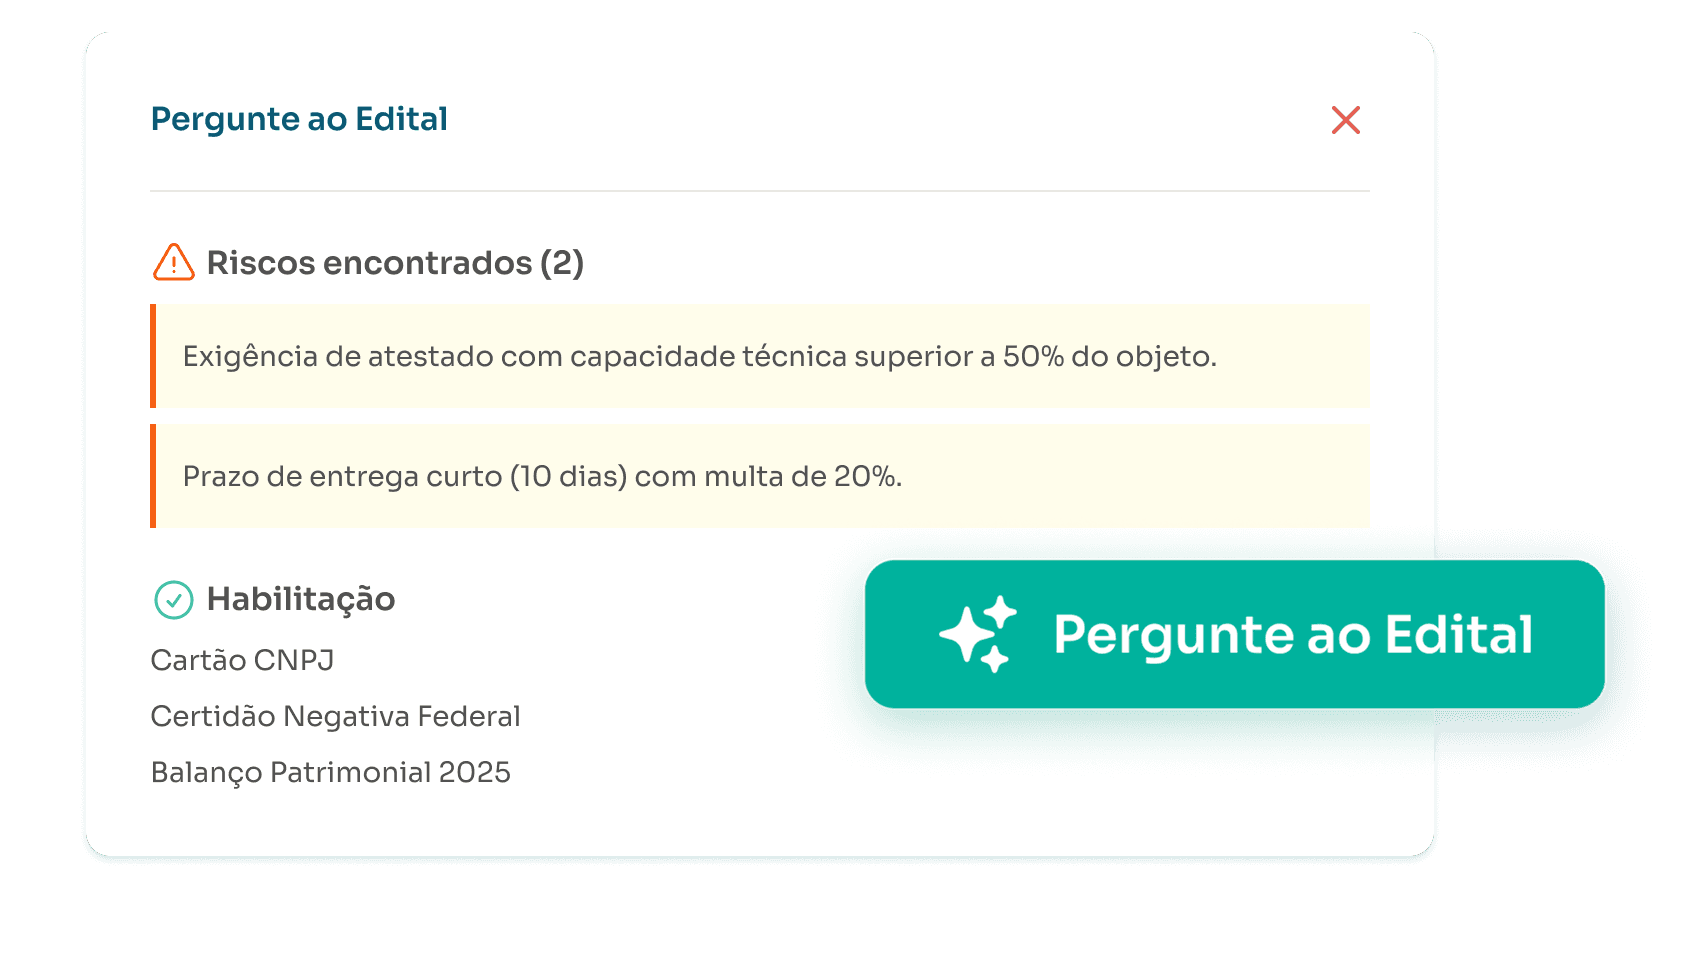Screen dimensions: 1704x954
Task: Click the orange accent bar of the second risk alert
Action: (x=154, y=476)
